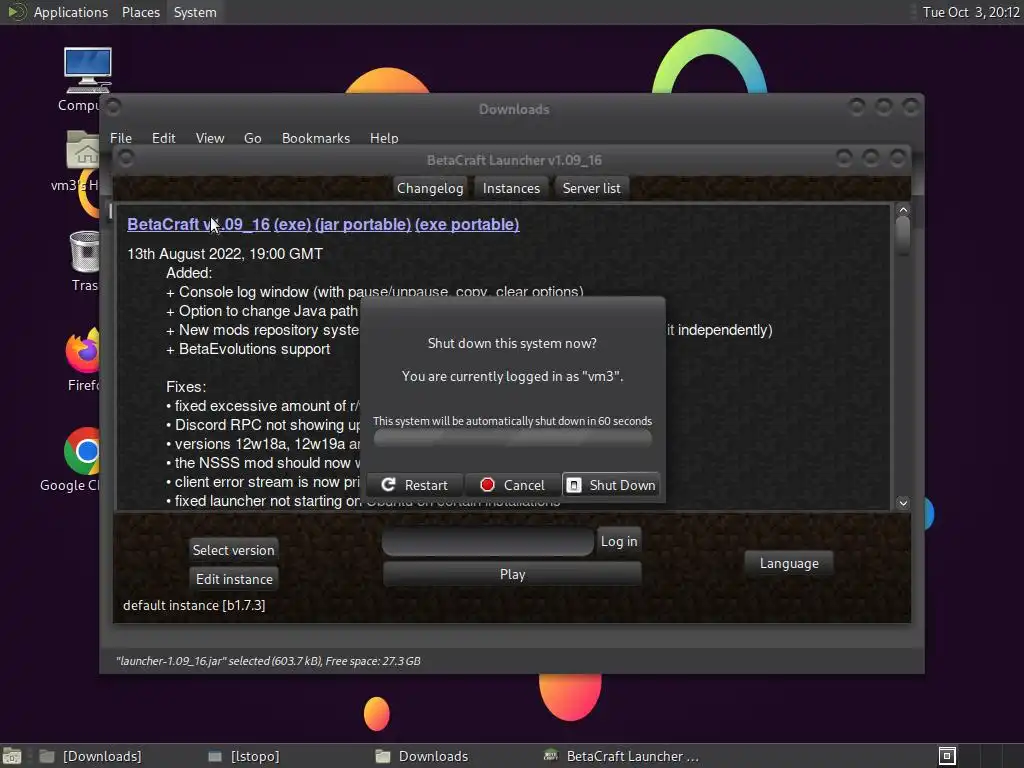
Task: Click the '+ BetaEvolutions support' line
Action: pyautogui.click(x=248, y=349)
